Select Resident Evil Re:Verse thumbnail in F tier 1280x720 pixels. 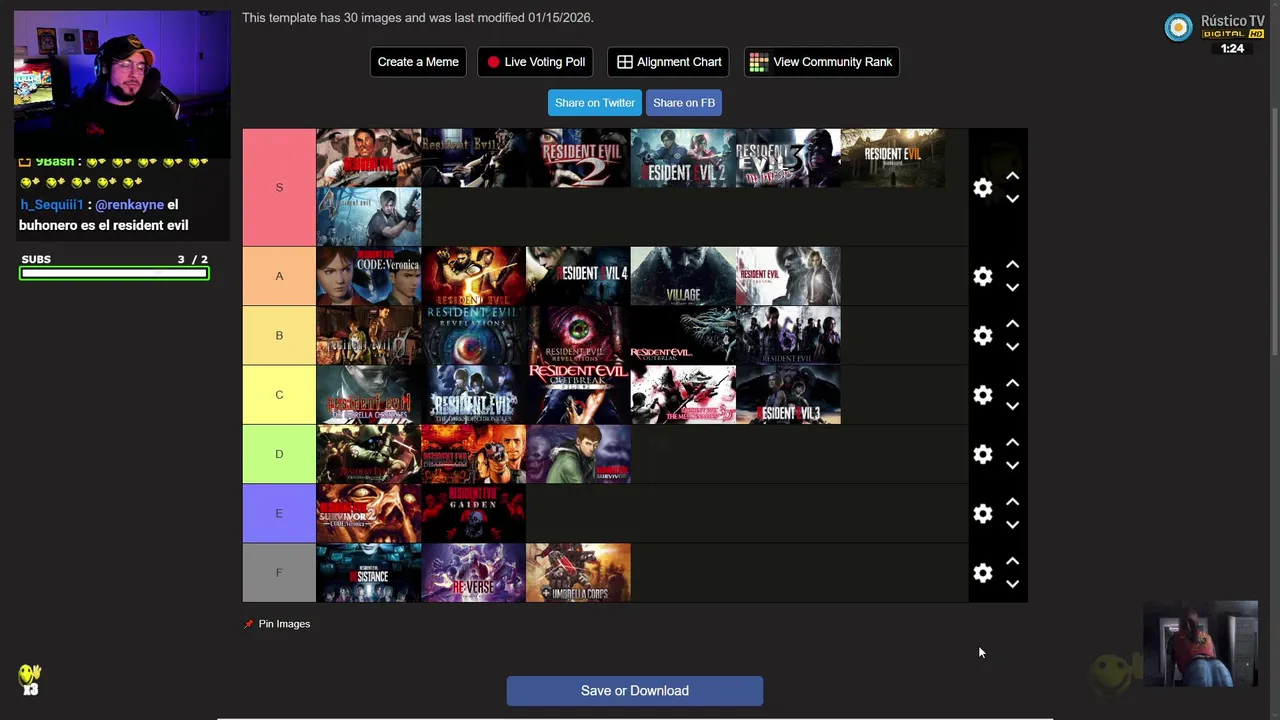[x=473, y=573]
